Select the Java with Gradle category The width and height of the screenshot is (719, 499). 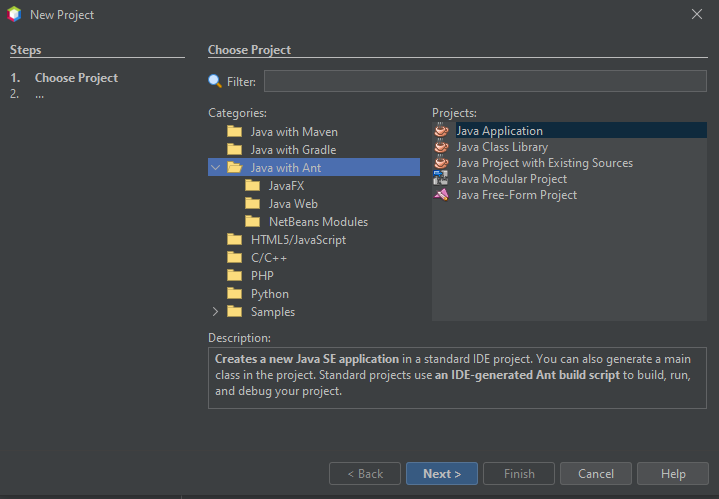[x=293, y=150]
